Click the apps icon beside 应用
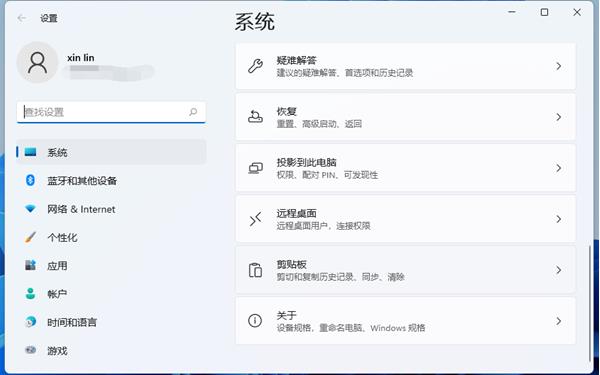This screenshot has height=375, width=600. pyautogui.click(x=30, y=265)
